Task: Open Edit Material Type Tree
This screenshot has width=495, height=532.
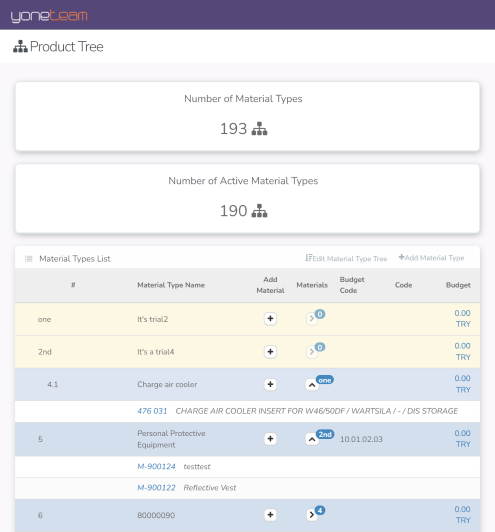Action: (x=346, y=259)
